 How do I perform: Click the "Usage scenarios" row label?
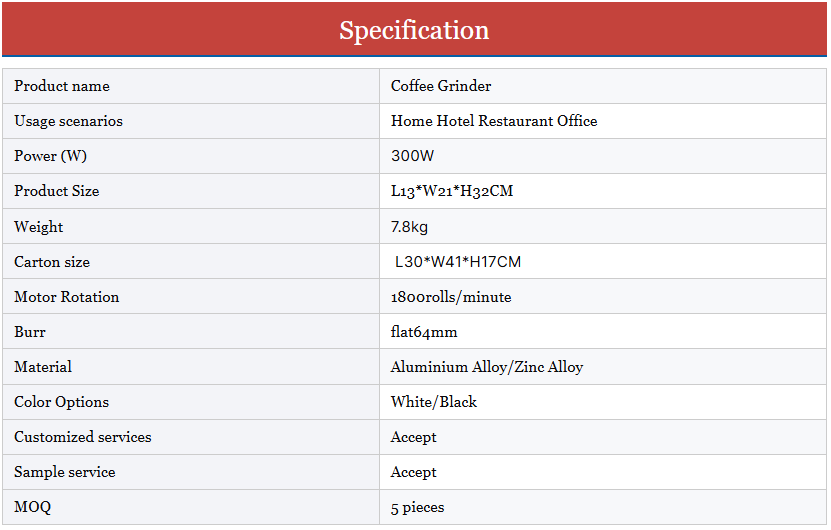(x=68, y=121)
